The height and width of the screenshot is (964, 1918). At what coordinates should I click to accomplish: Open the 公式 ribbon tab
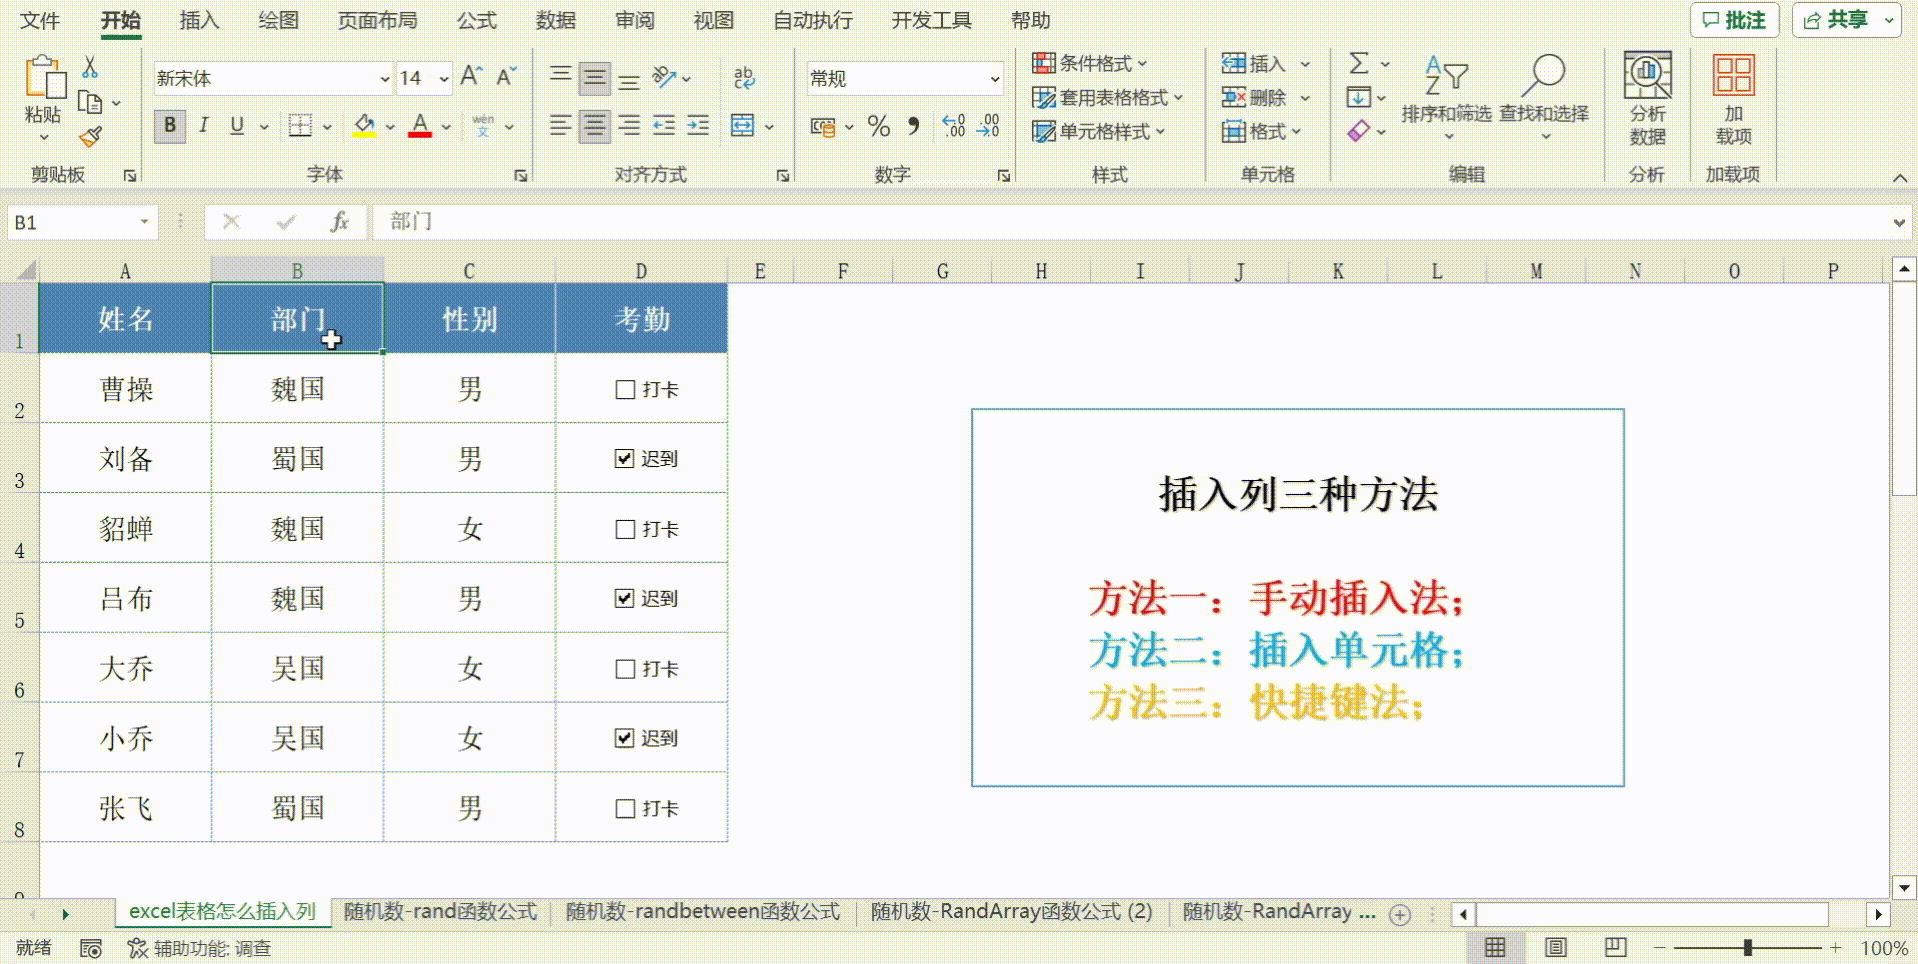click(477, 20)
